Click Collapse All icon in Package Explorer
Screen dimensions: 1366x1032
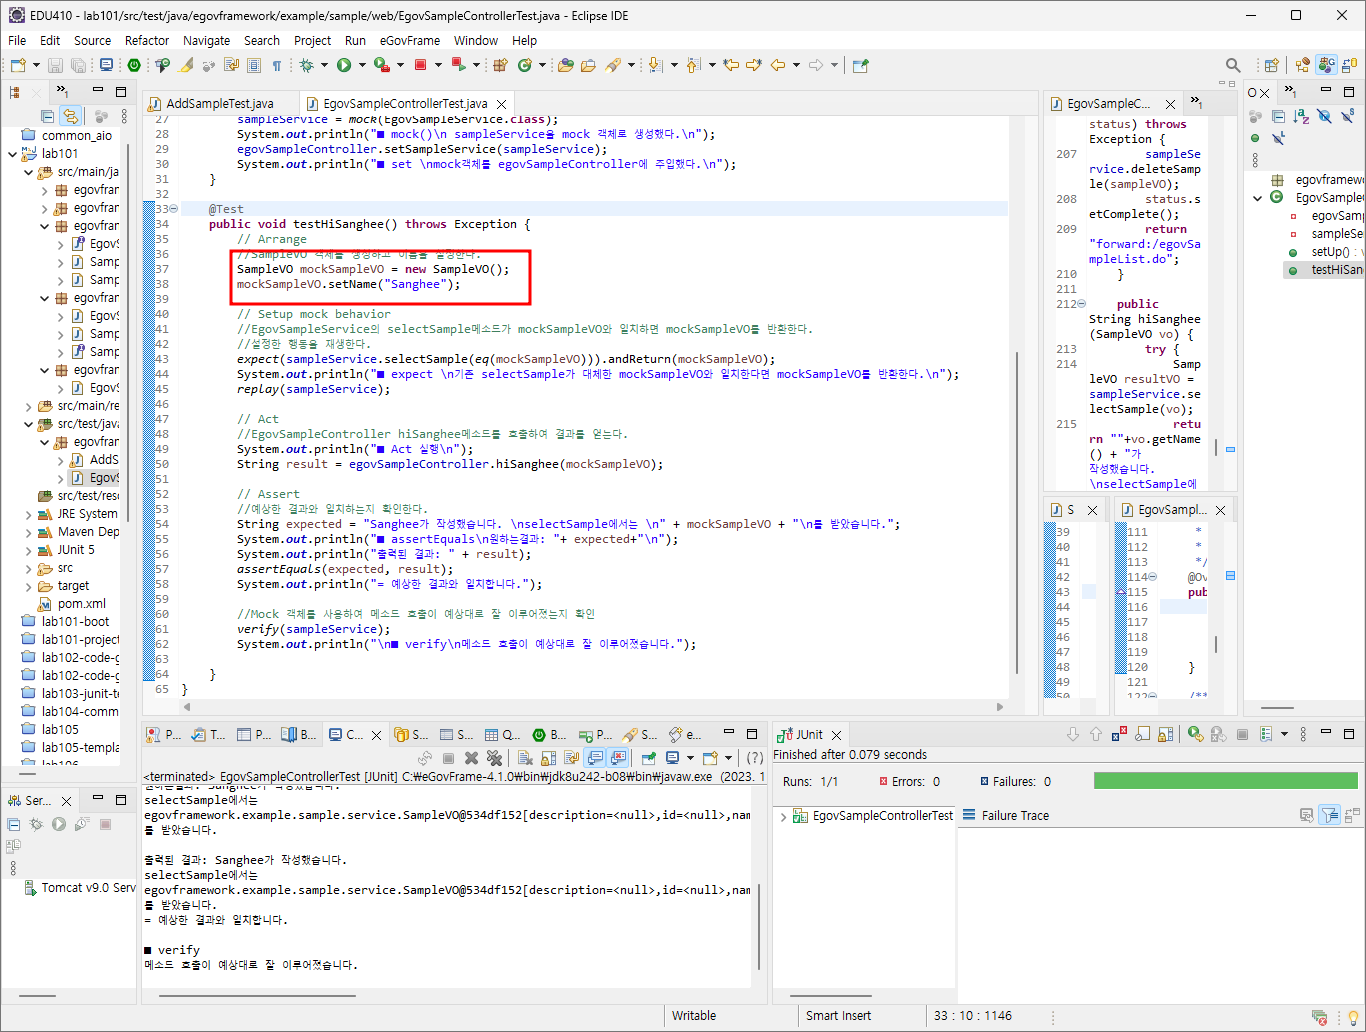coord(47,116)
